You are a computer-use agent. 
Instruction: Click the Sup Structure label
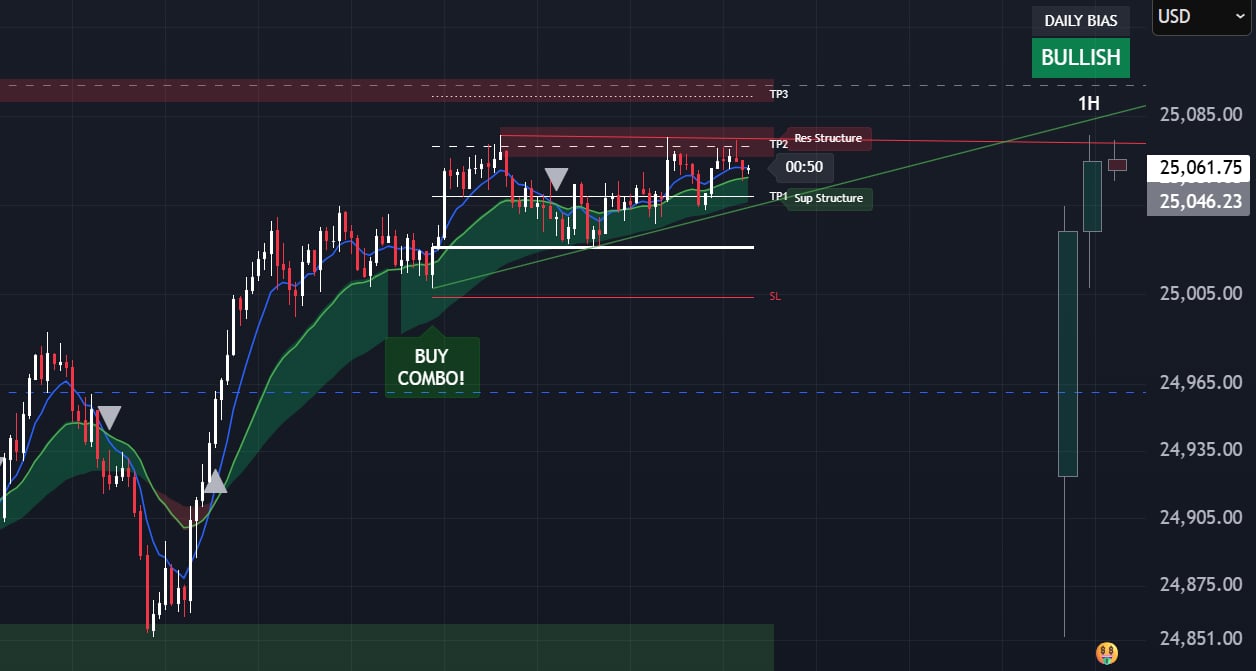[x=828, y=198]
